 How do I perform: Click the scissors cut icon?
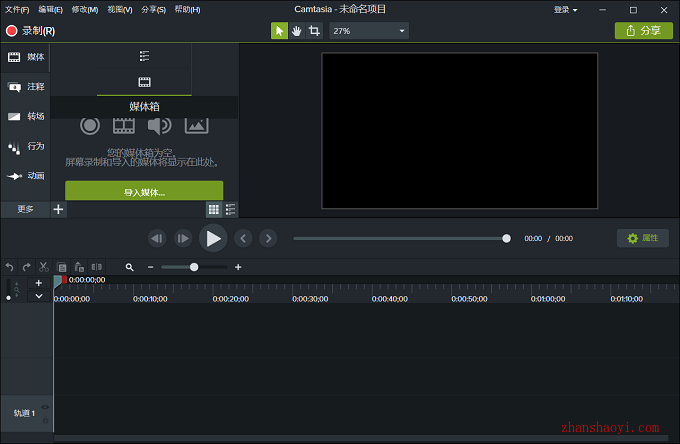click(x=44, y=267)
